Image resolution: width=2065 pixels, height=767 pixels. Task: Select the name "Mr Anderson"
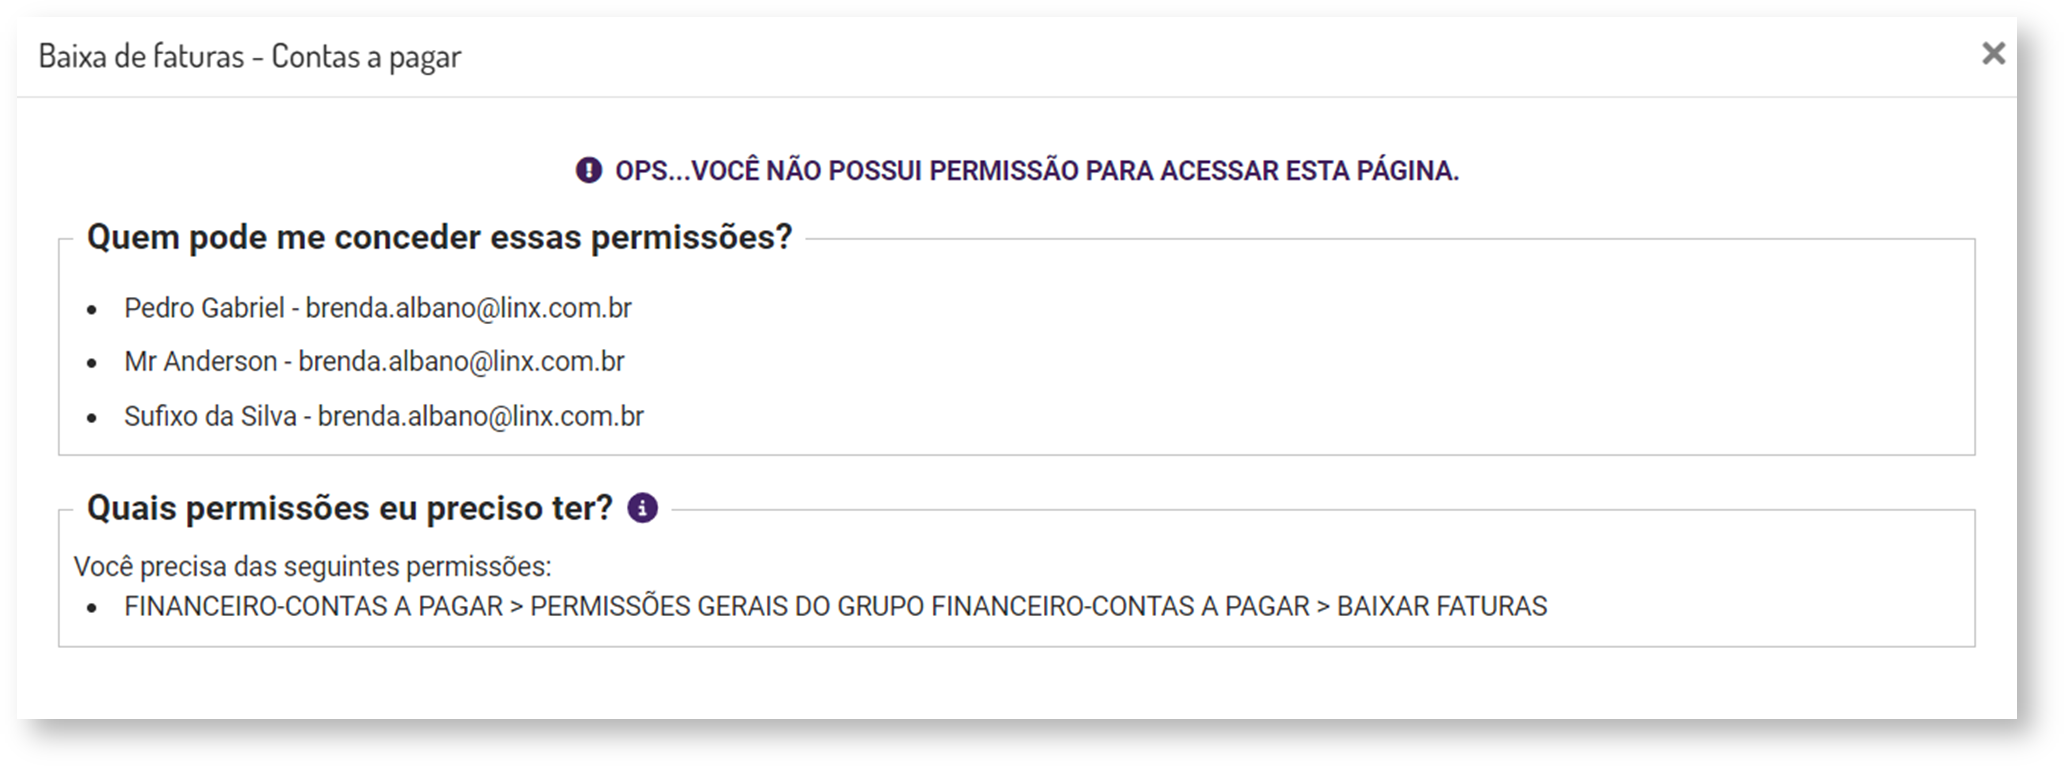pyautogui.click(x=200, y=362)
